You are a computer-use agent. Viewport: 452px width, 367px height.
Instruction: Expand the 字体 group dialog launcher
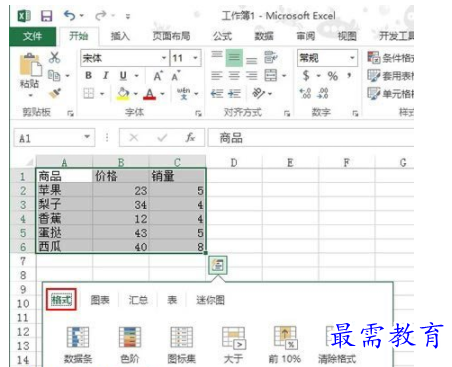pyautogui.click(x=199, y=114)
